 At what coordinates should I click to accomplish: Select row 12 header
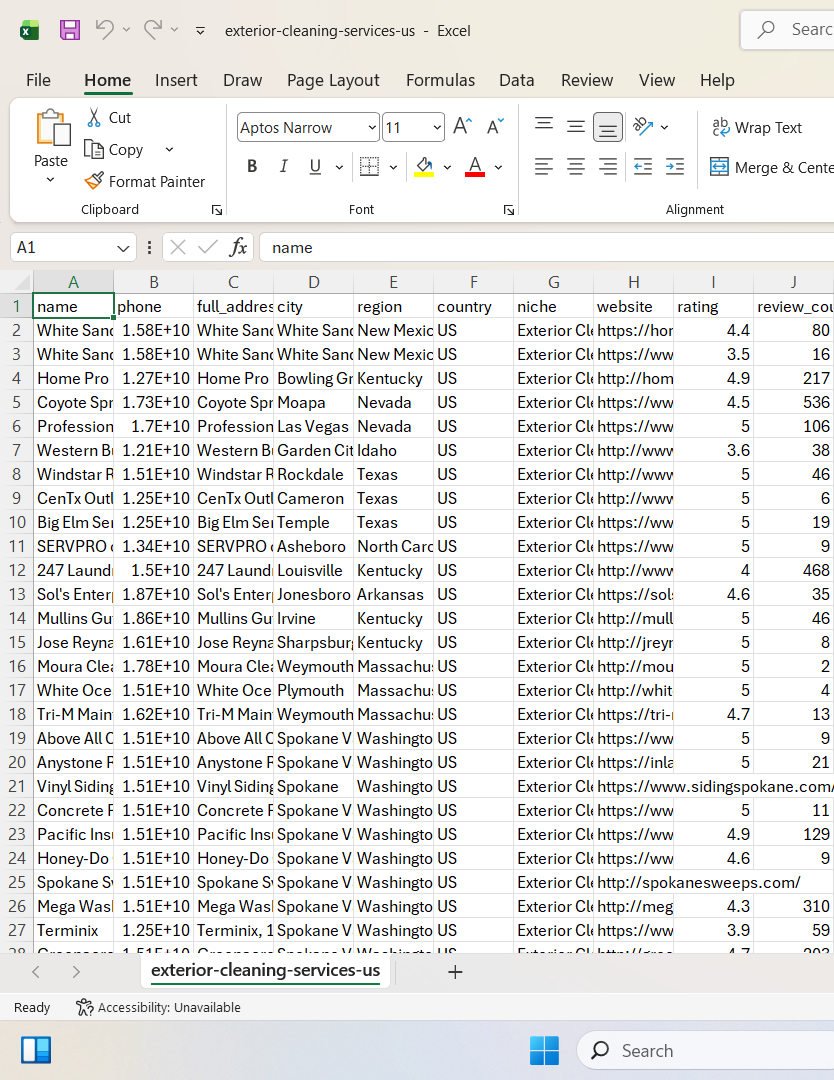tap(17, 570)
